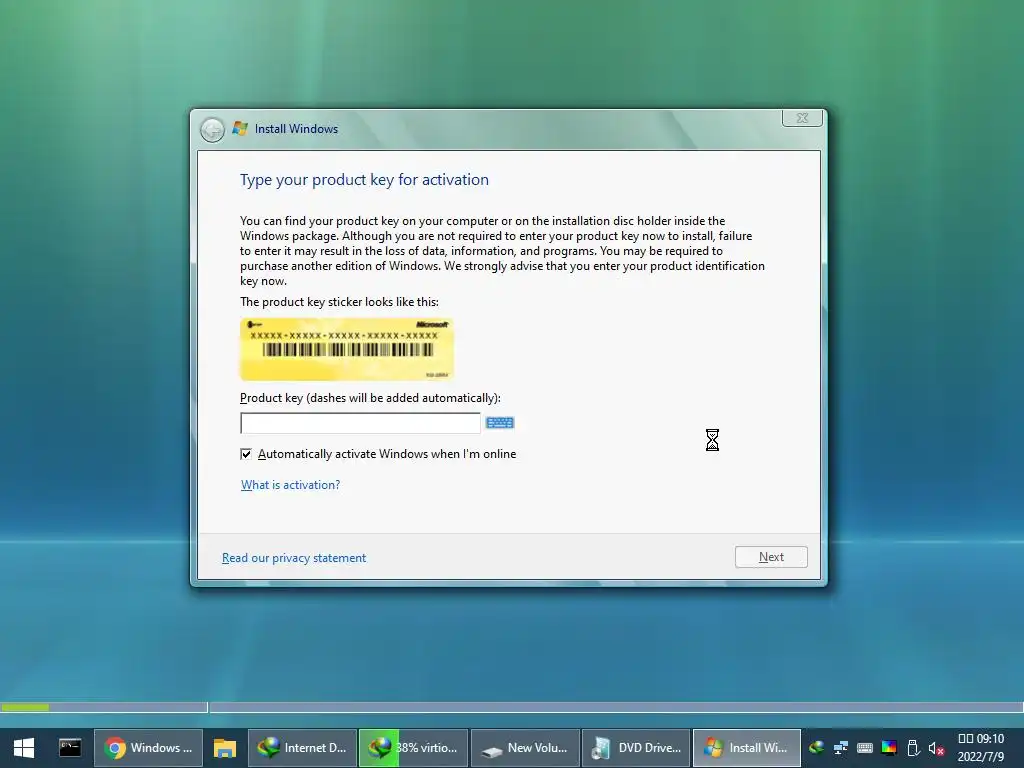
Task: Switch to the Chrome Windows taskbar item
Action: pos(149,748)
